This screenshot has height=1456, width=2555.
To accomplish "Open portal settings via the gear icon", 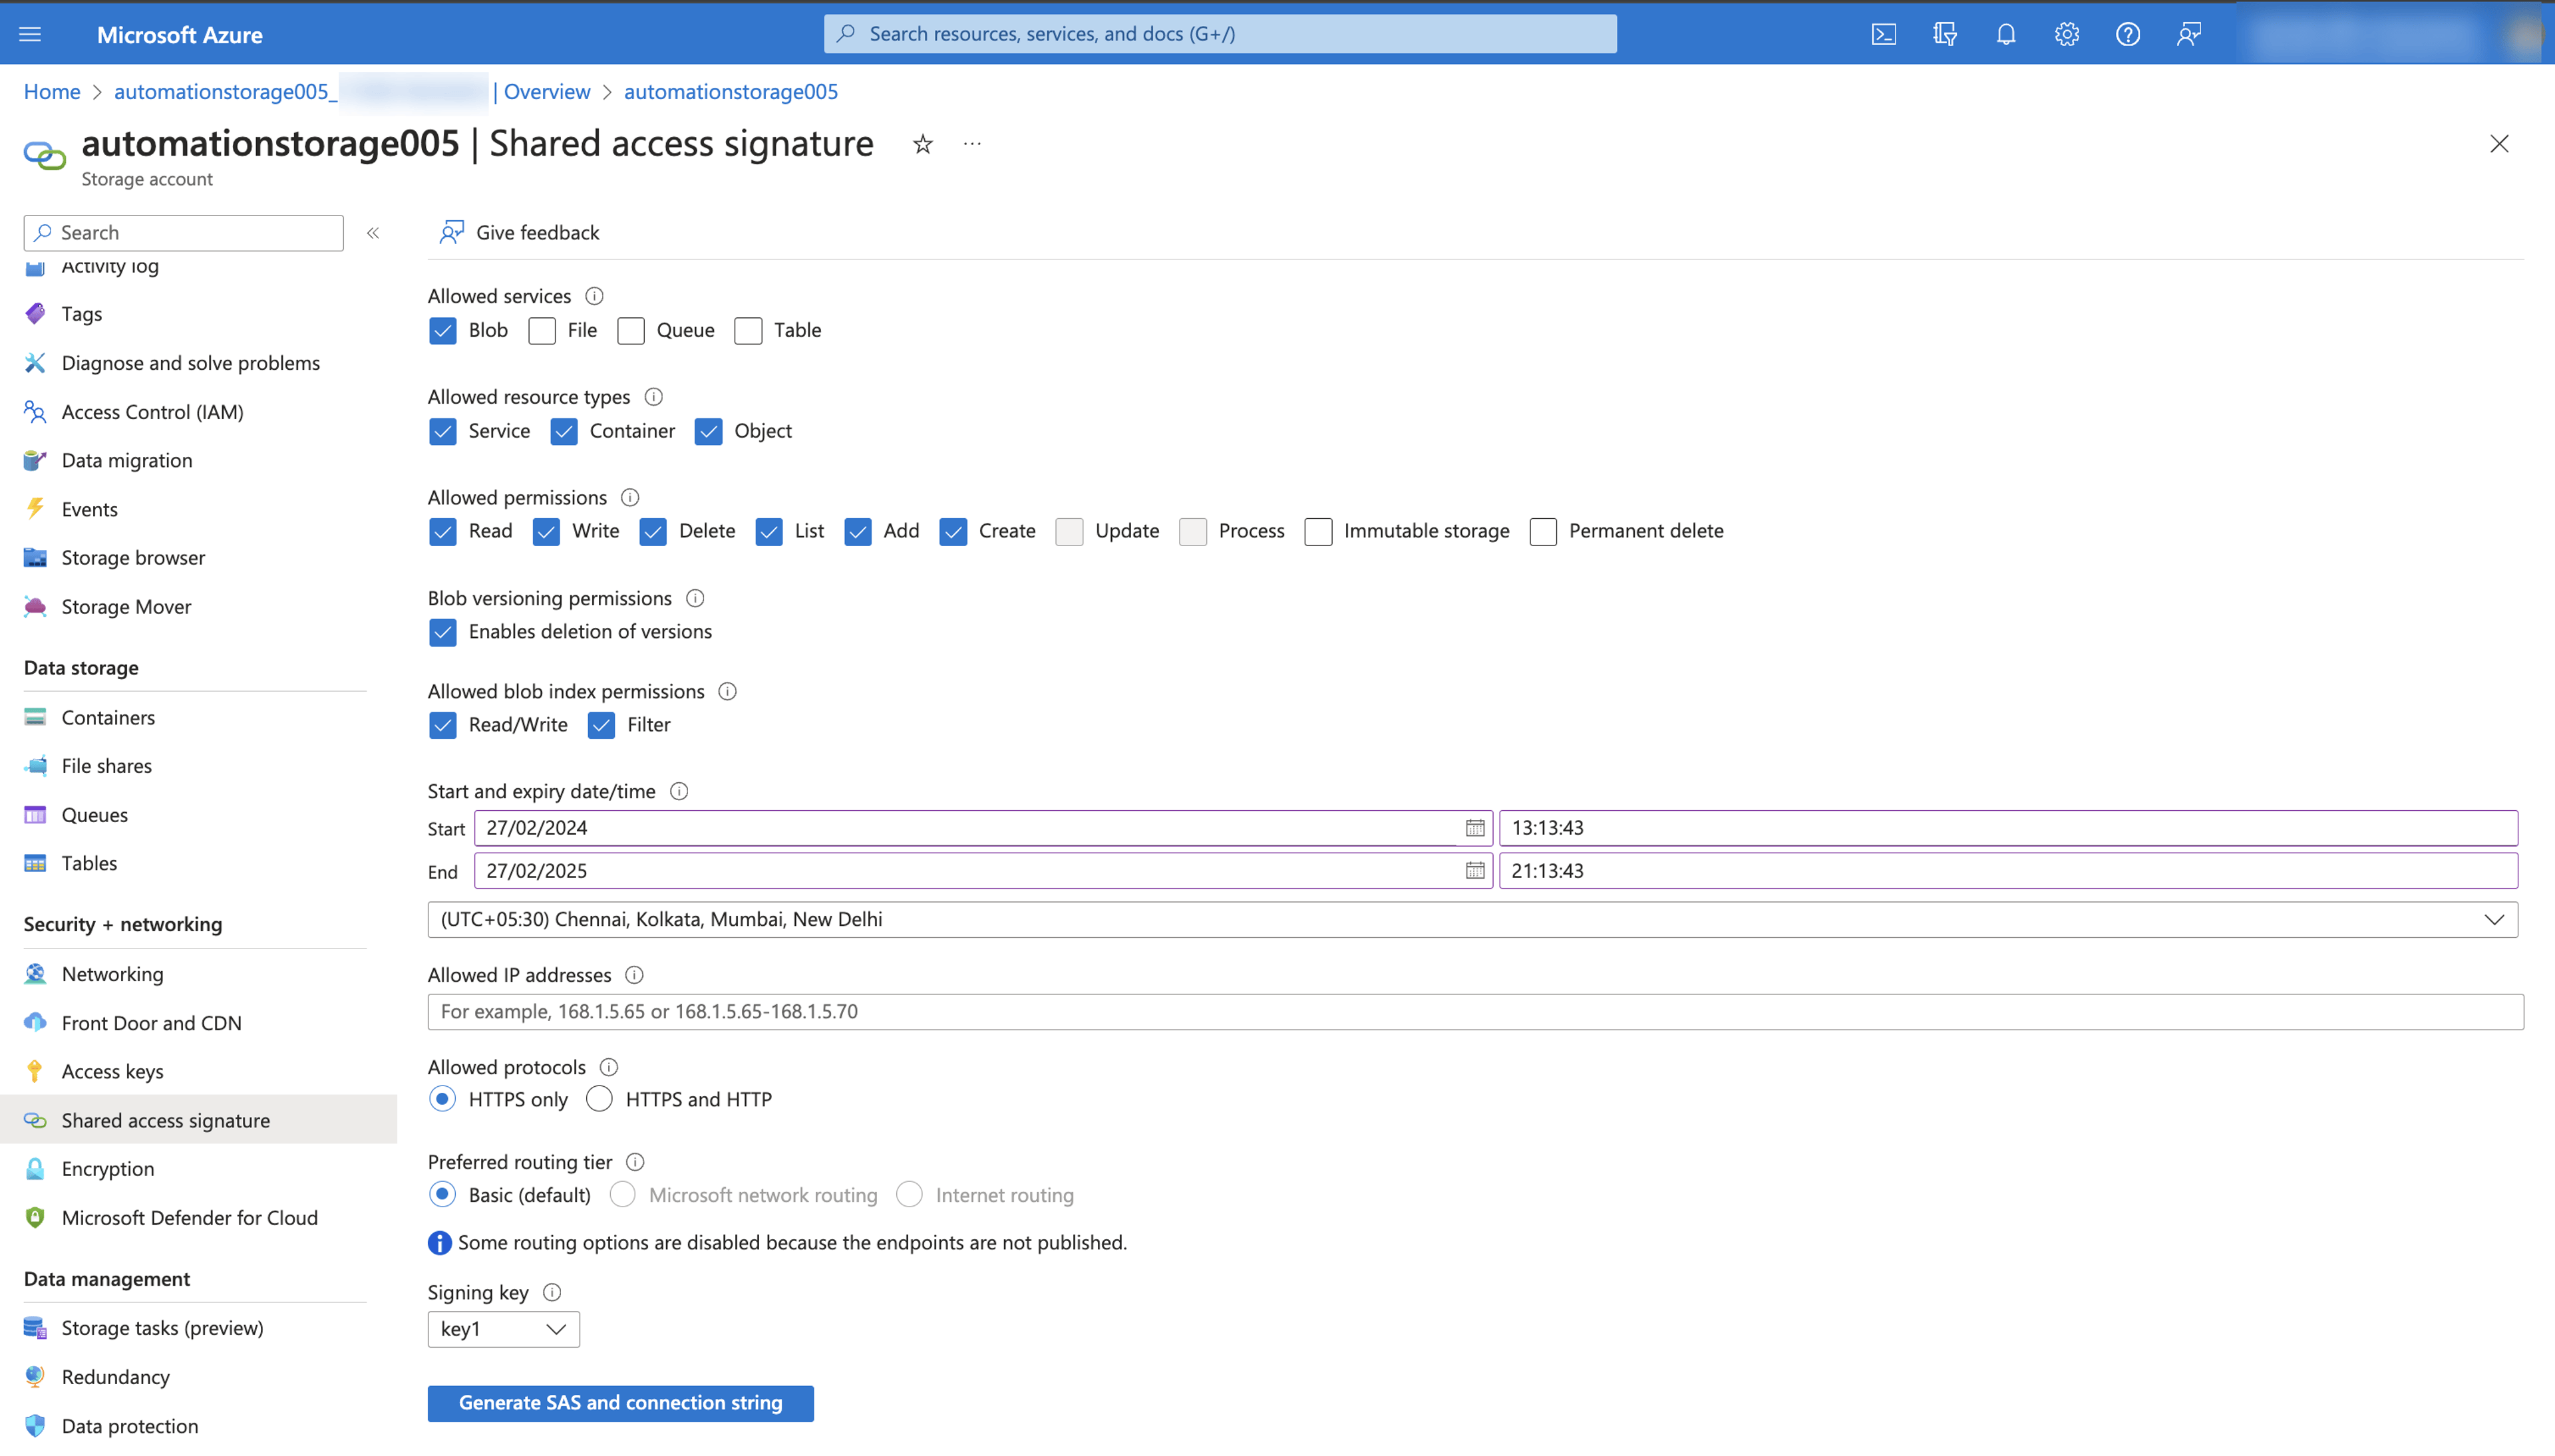I will point(2067,34).
